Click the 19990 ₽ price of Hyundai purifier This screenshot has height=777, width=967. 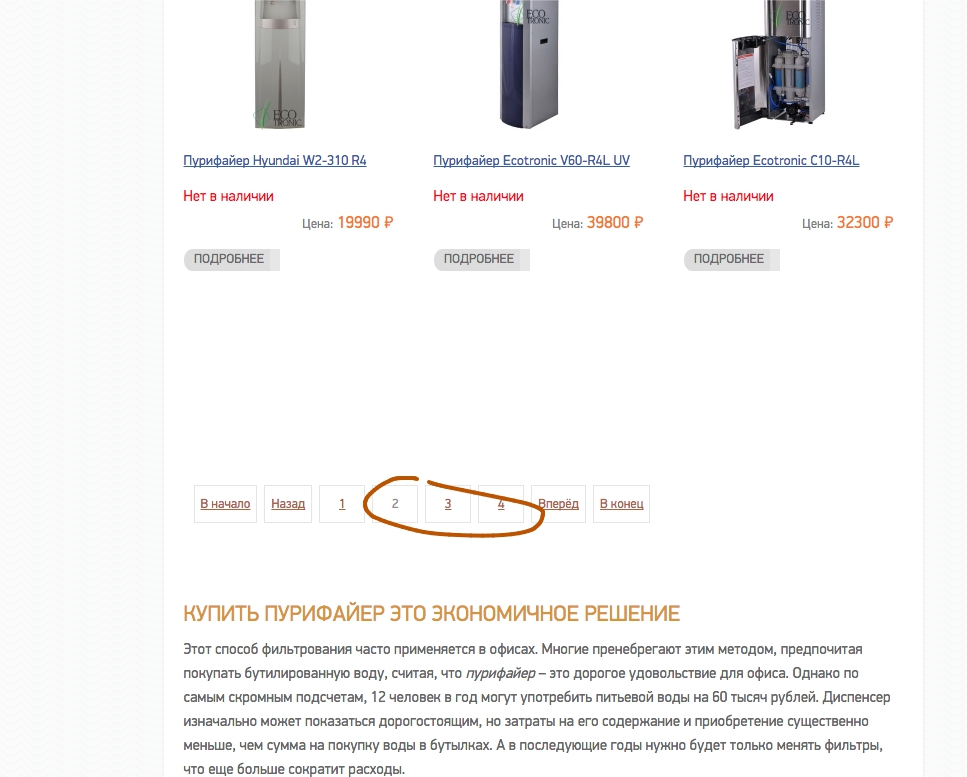click(365, 223)
